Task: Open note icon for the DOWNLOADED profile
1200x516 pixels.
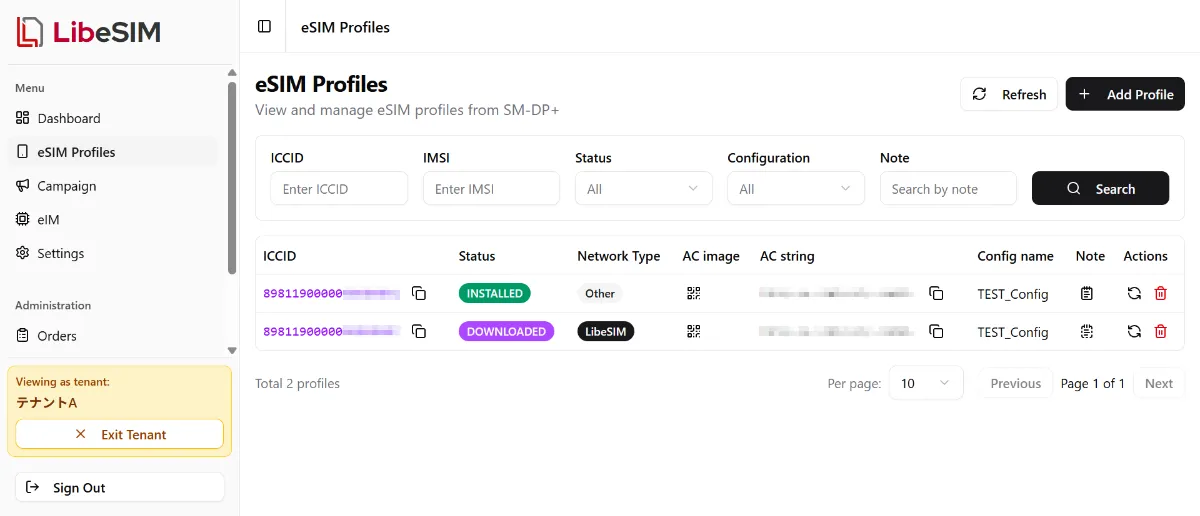Action: 1087,331
